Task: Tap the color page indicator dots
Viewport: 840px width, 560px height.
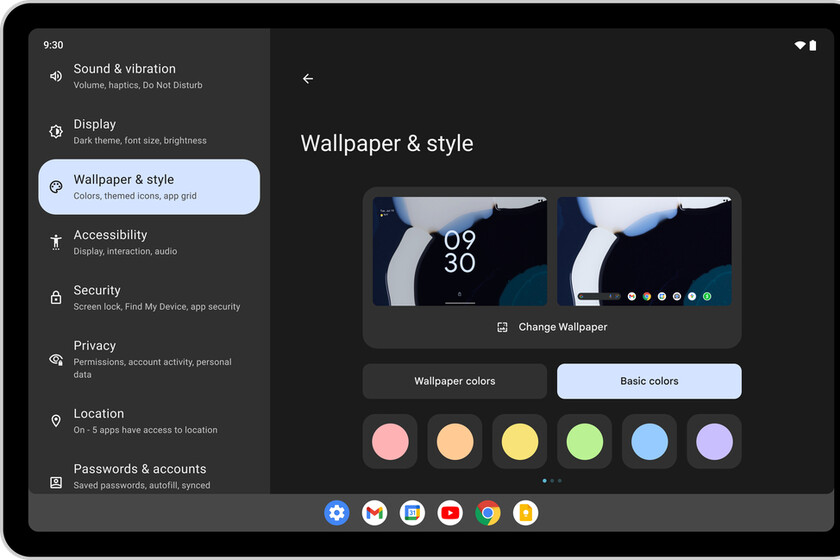Action: 552,481
